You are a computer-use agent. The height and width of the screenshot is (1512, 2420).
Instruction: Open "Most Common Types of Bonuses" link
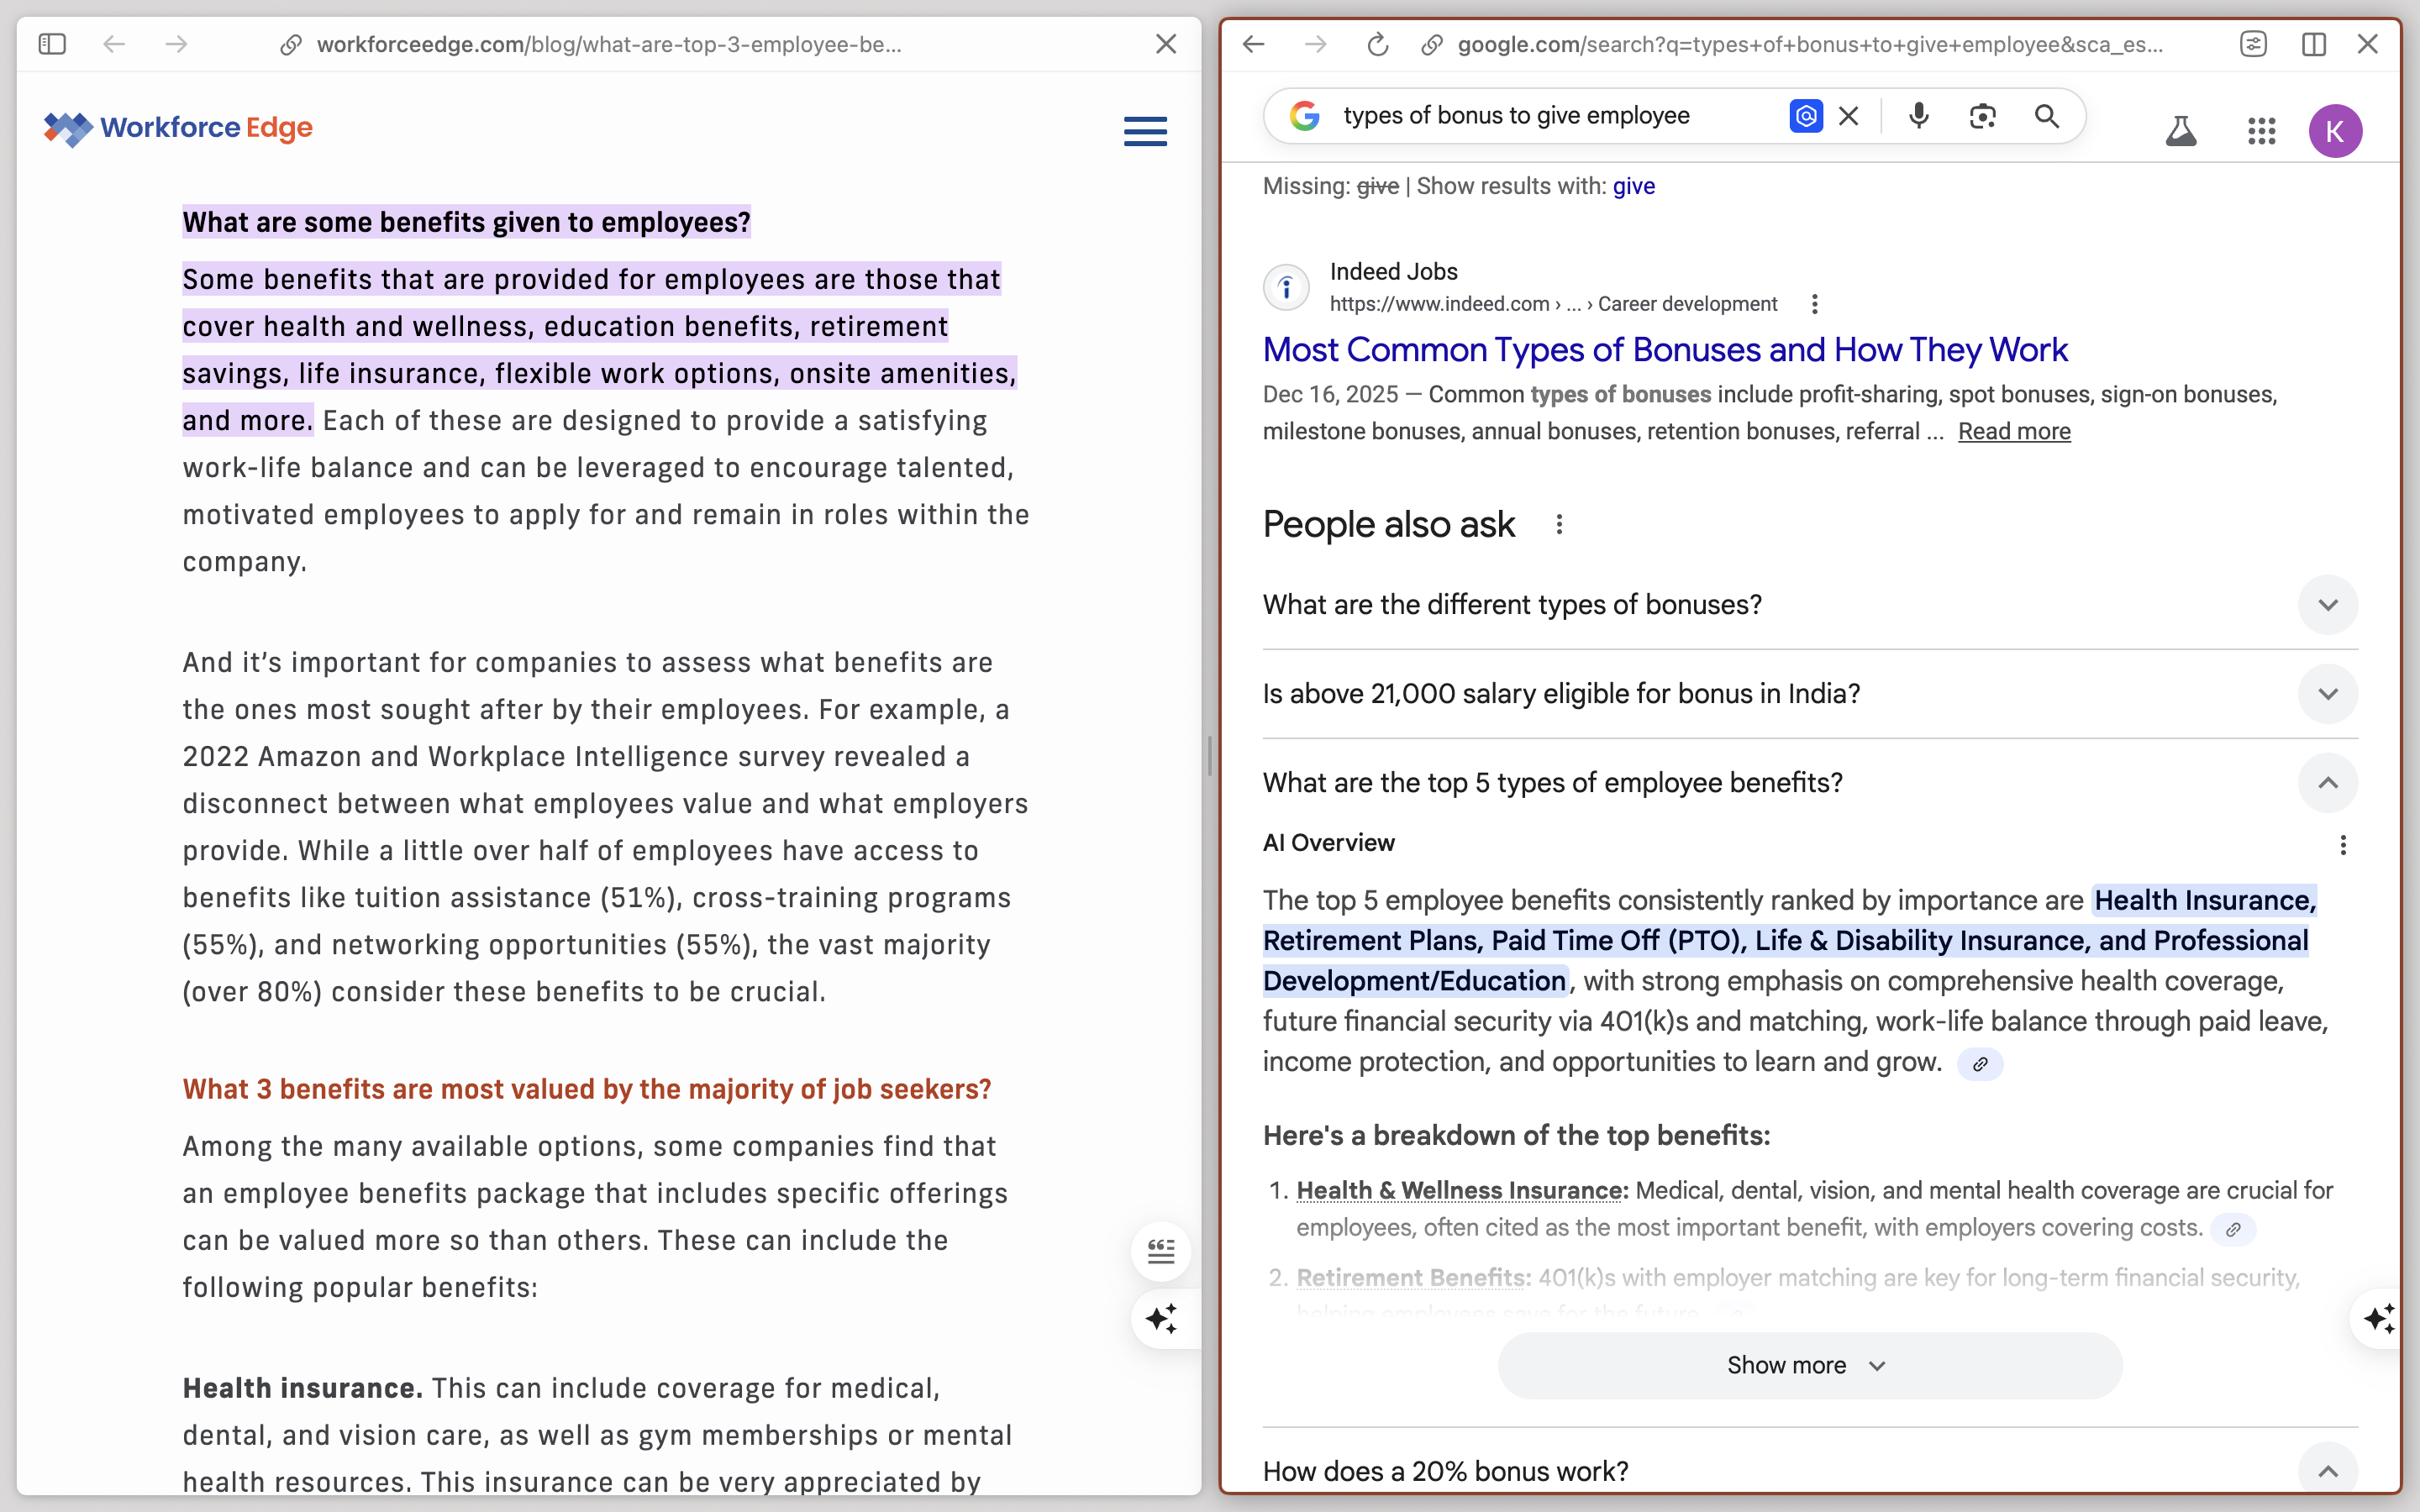[1664, 350]
